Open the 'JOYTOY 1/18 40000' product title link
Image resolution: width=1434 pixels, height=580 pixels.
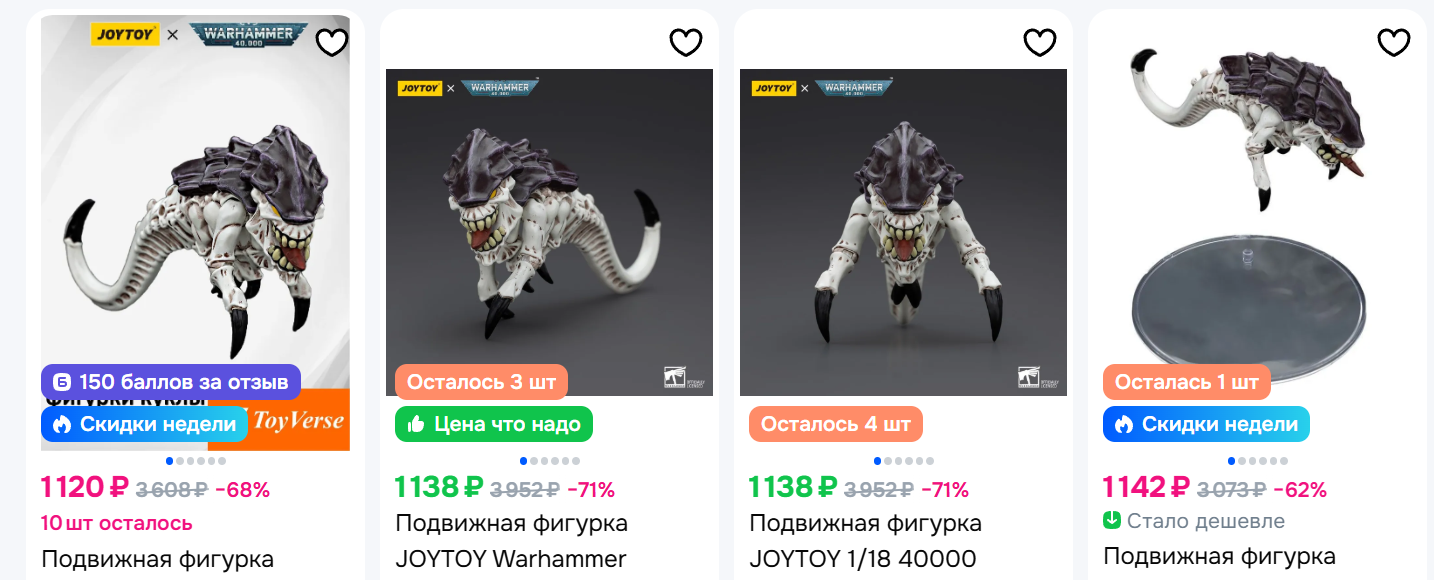[862, 558]
